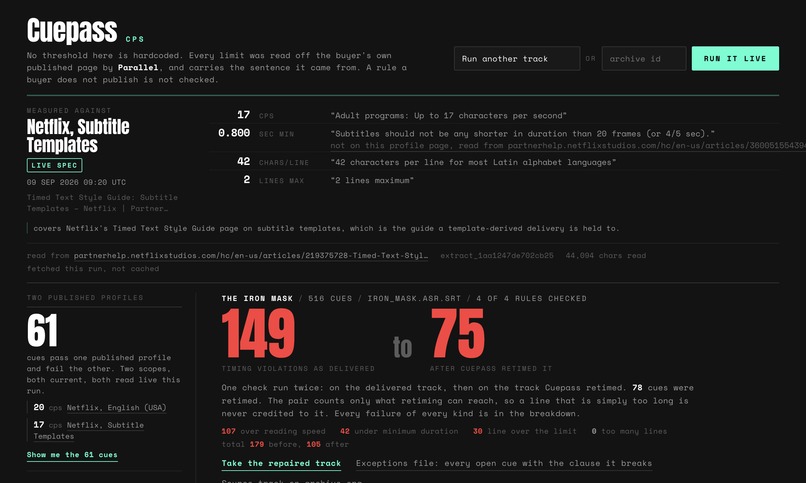Click '30 line over the limit' stat
Viewport: 806px width, 483px height.
[524, 431]
